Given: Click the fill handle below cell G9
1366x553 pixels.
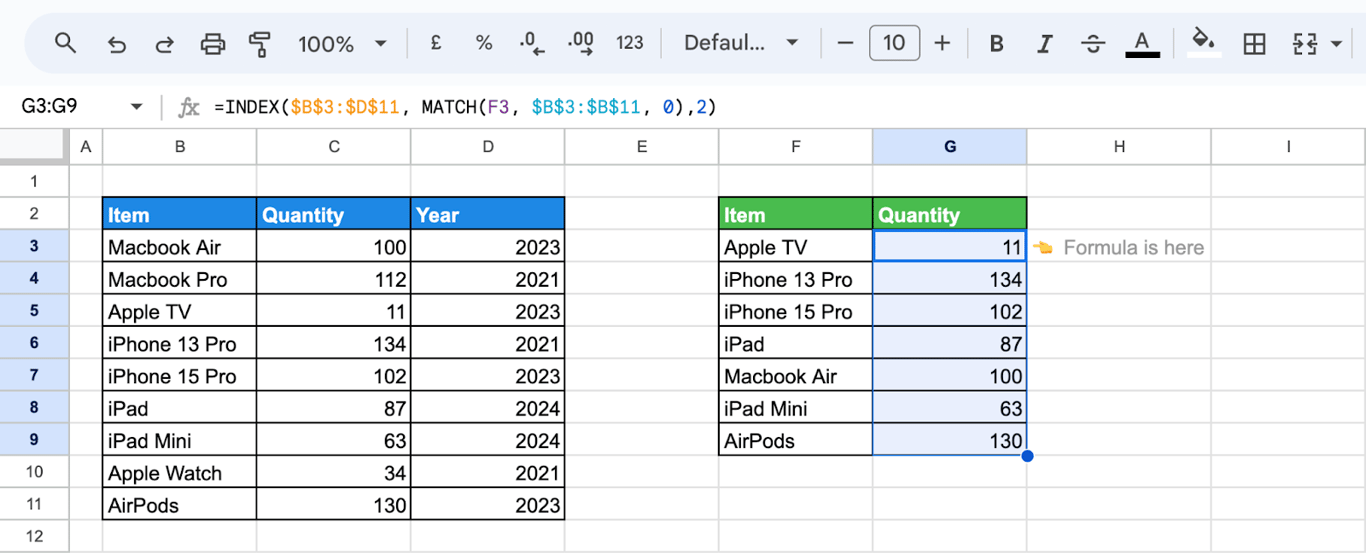Looking at the screenshot, I should pos(1027,456).
